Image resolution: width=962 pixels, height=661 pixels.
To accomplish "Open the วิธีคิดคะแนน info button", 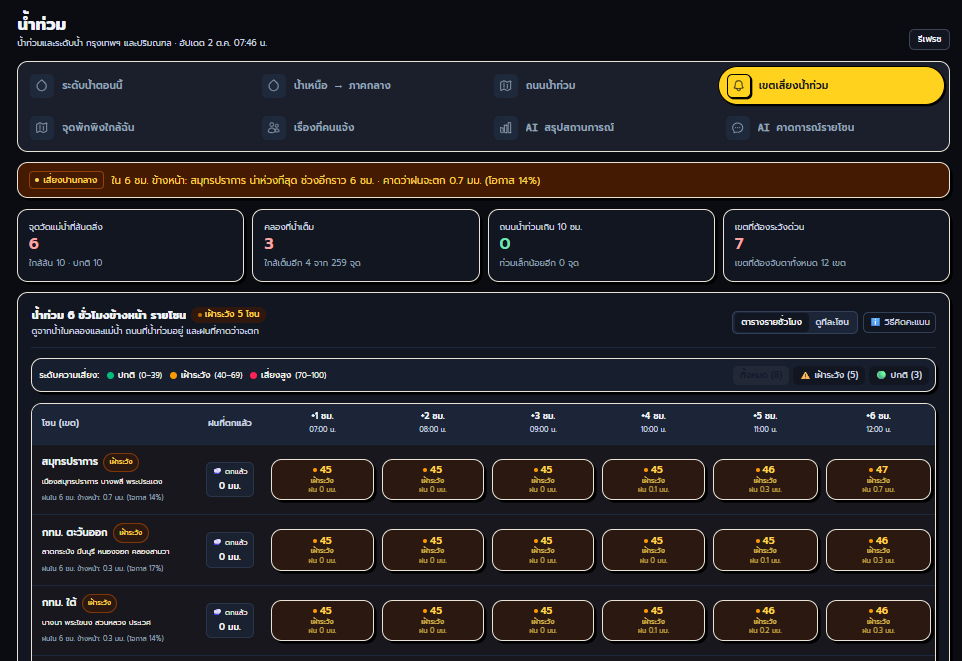I will pos(899,322).
